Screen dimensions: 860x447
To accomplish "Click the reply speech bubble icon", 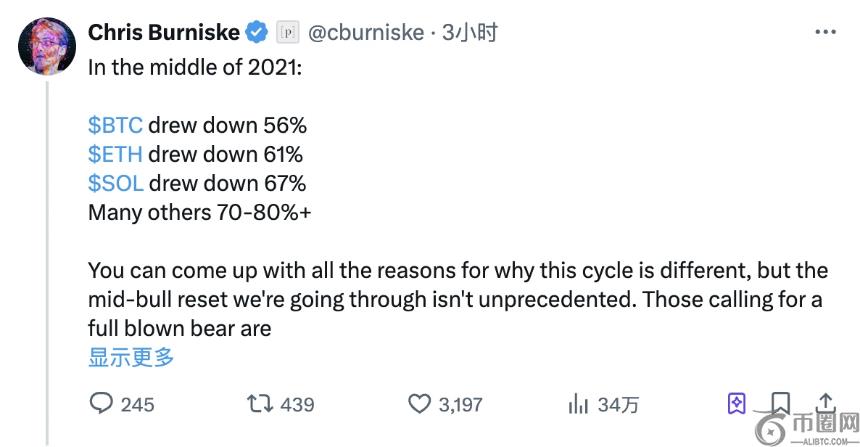I will click(102, 403).
